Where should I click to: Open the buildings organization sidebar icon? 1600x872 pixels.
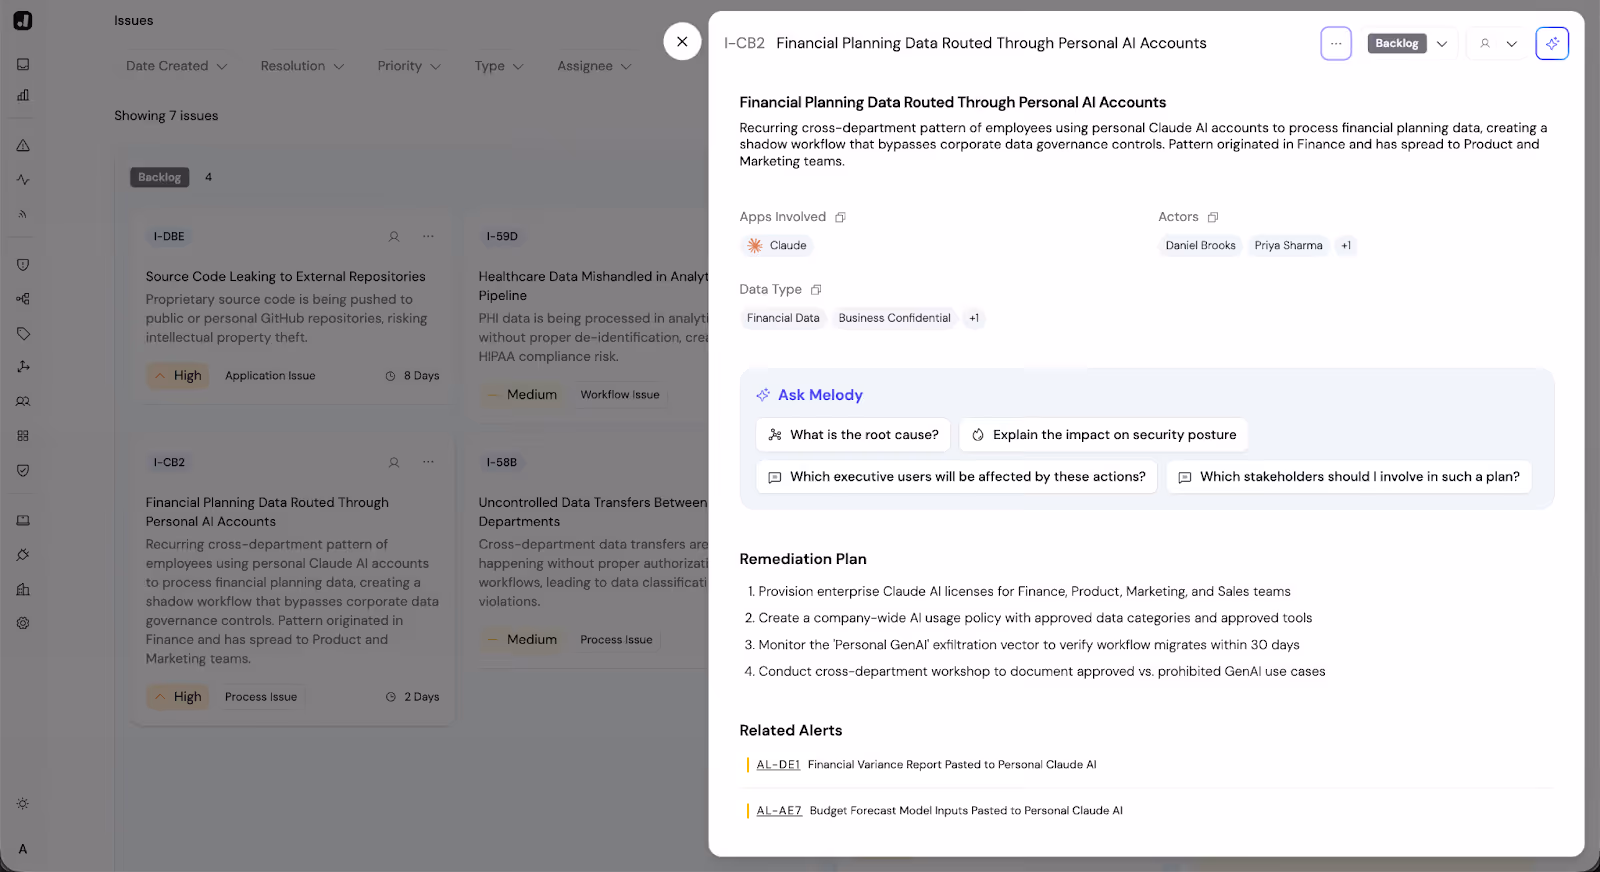coord(23,589)
